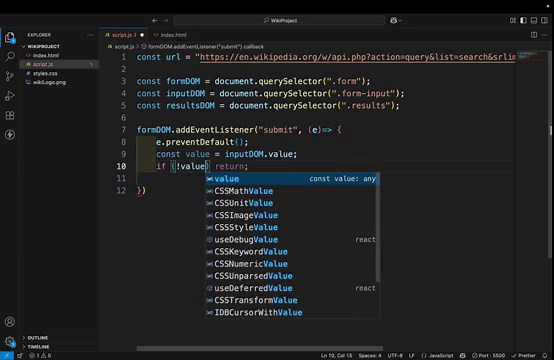Click the suggestion list vertical scrollbar
554x360 pixels.
click(x=378, y=228)
